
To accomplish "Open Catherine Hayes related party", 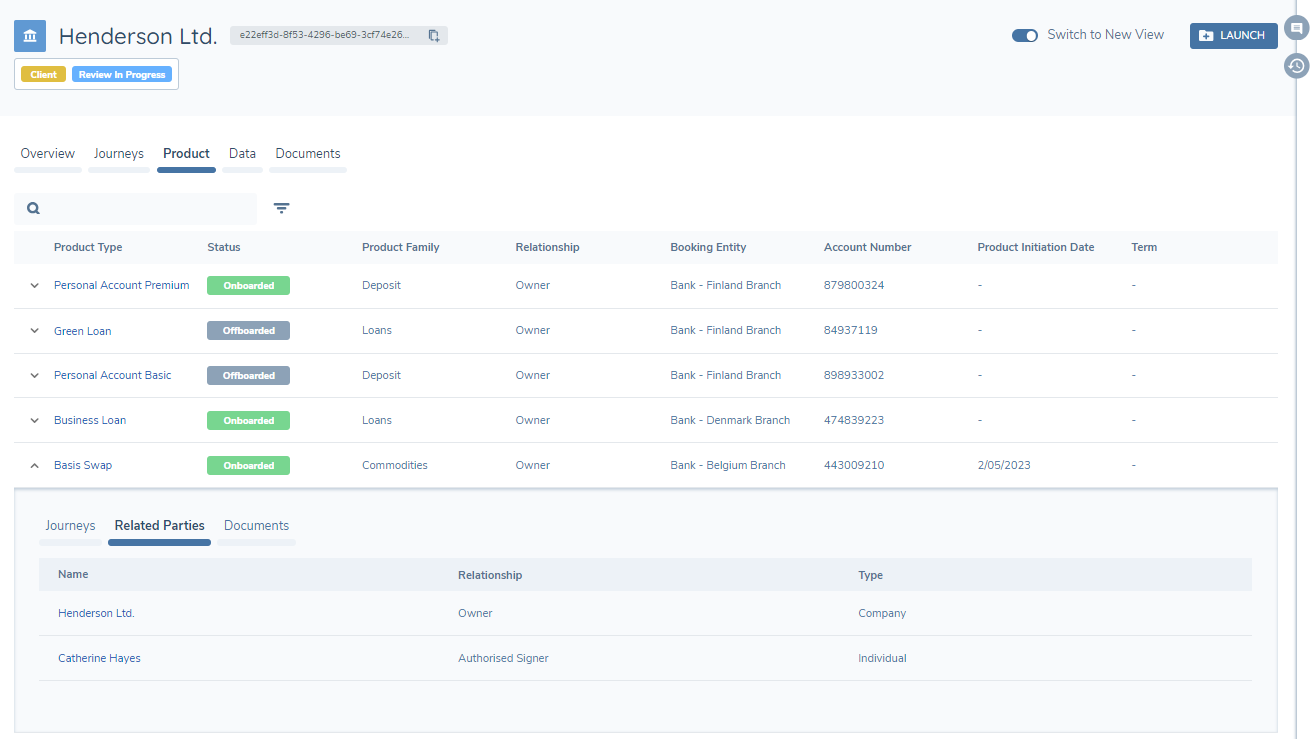I will click(x=99, y=658).
